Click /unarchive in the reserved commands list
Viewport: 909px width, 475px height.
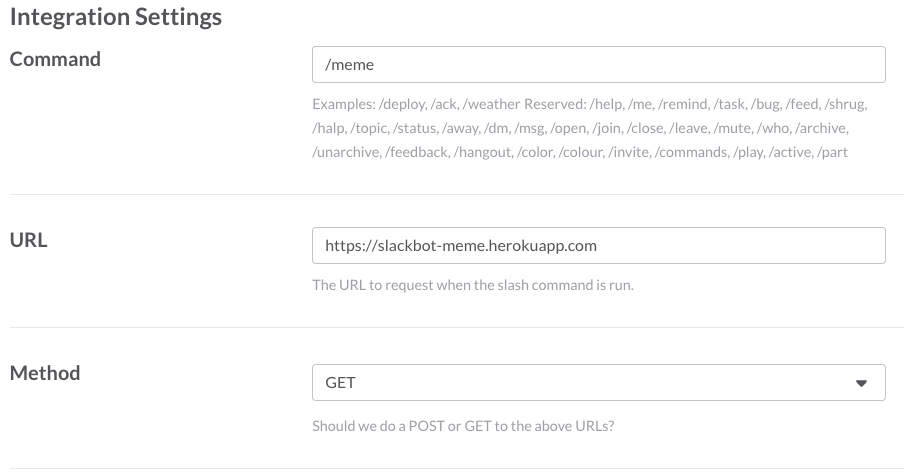pyautogui.click(x=346, y=152)
